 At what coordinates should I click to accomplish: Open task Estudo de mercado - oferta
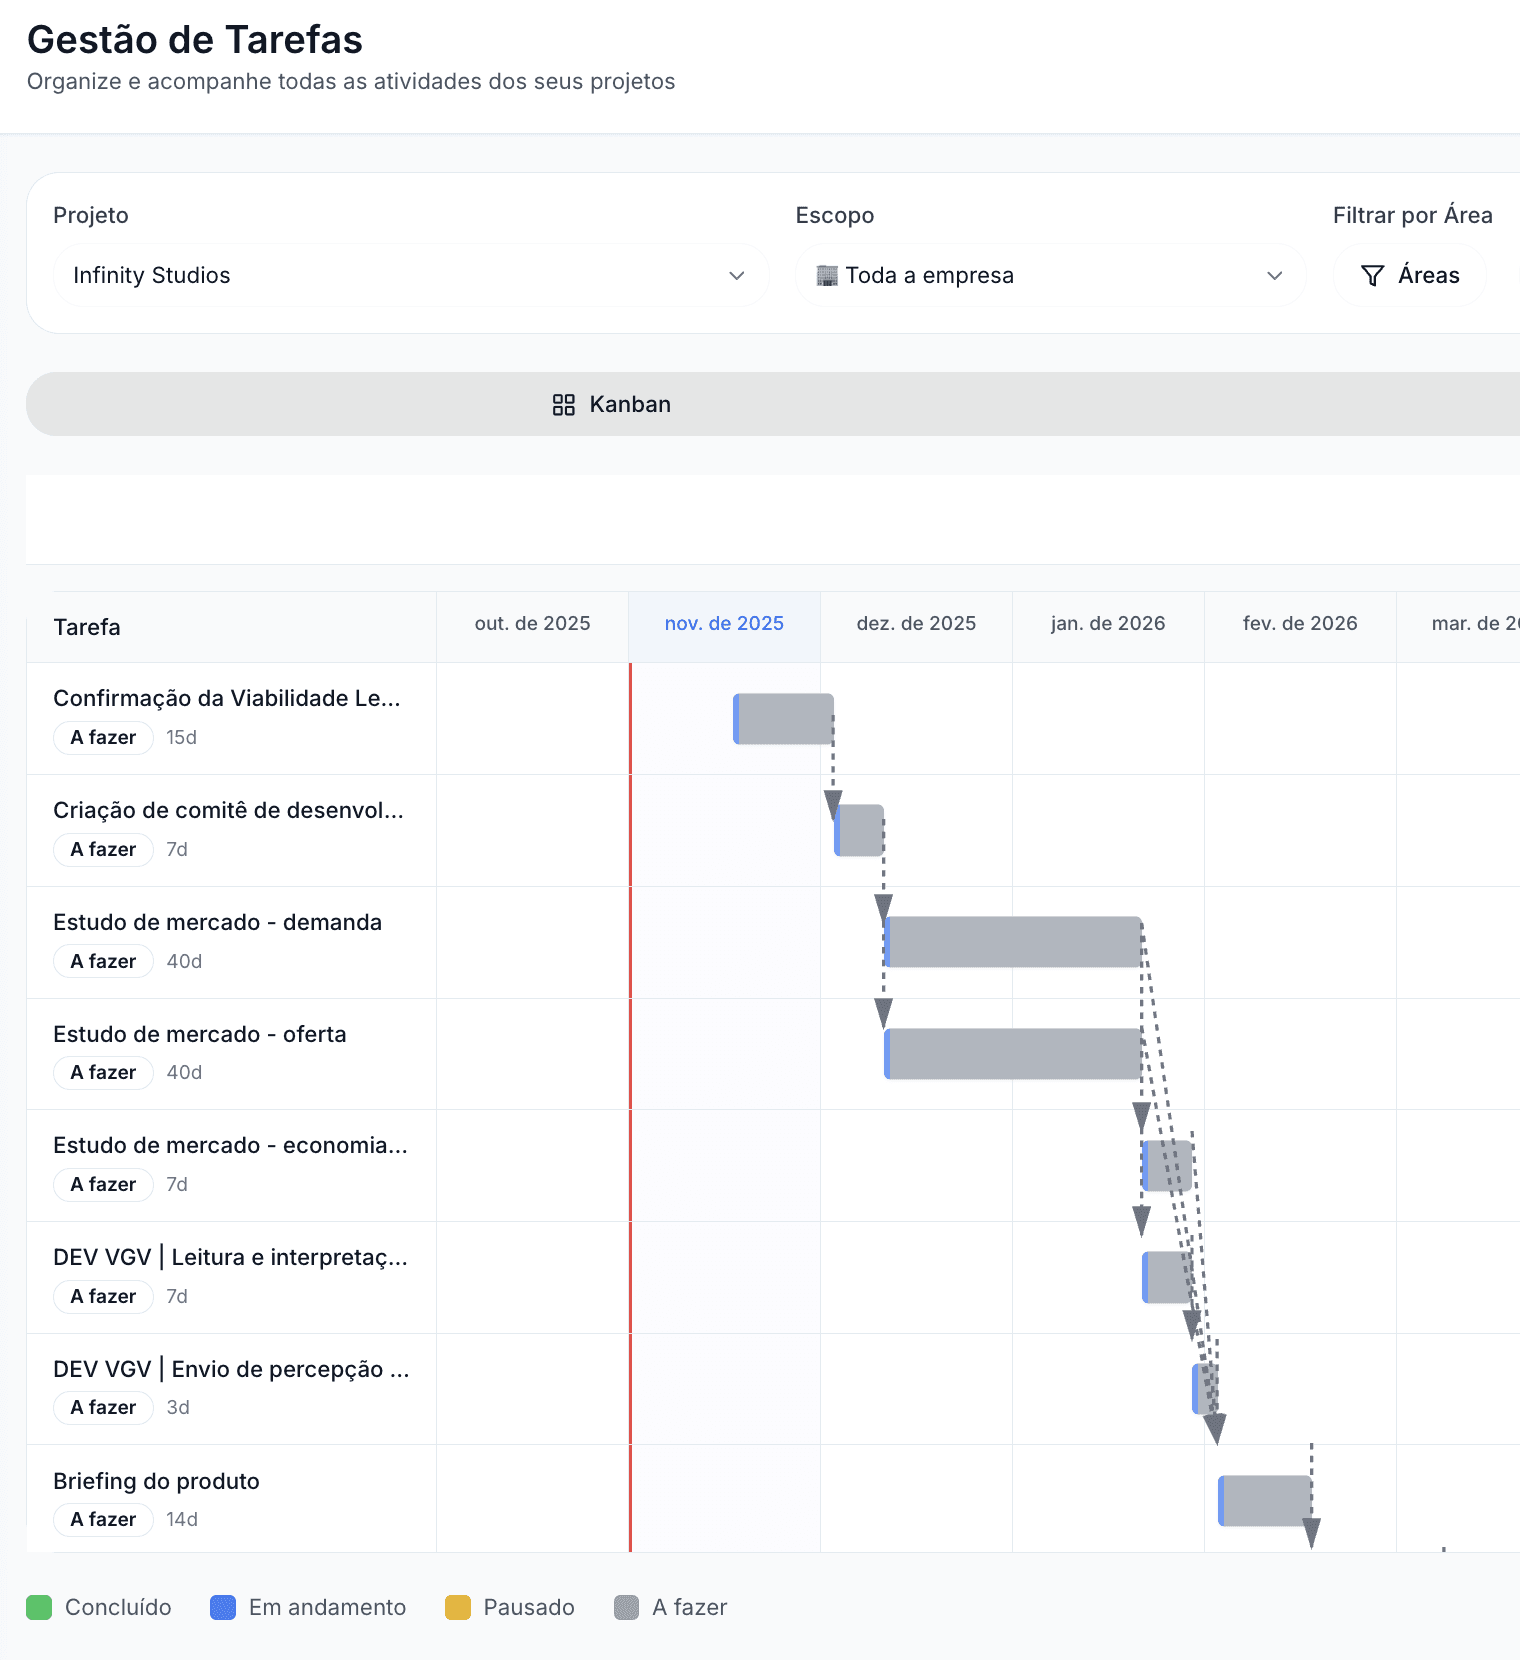click(200, 1034)
